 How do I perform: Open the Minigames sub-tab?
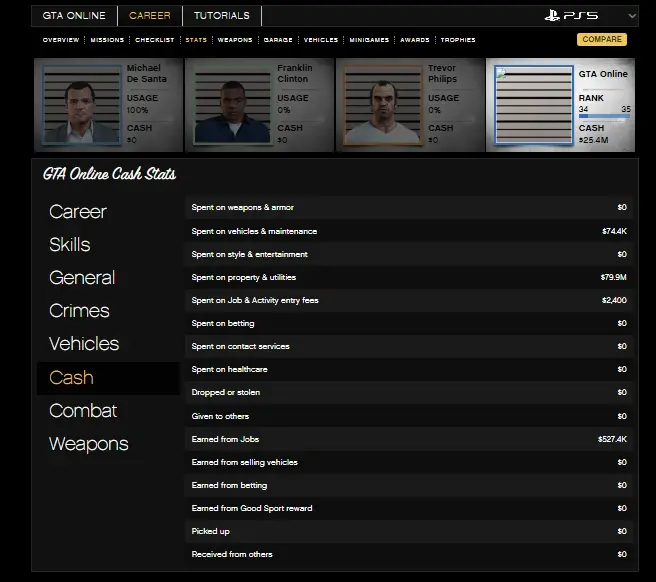click(369, 40)
